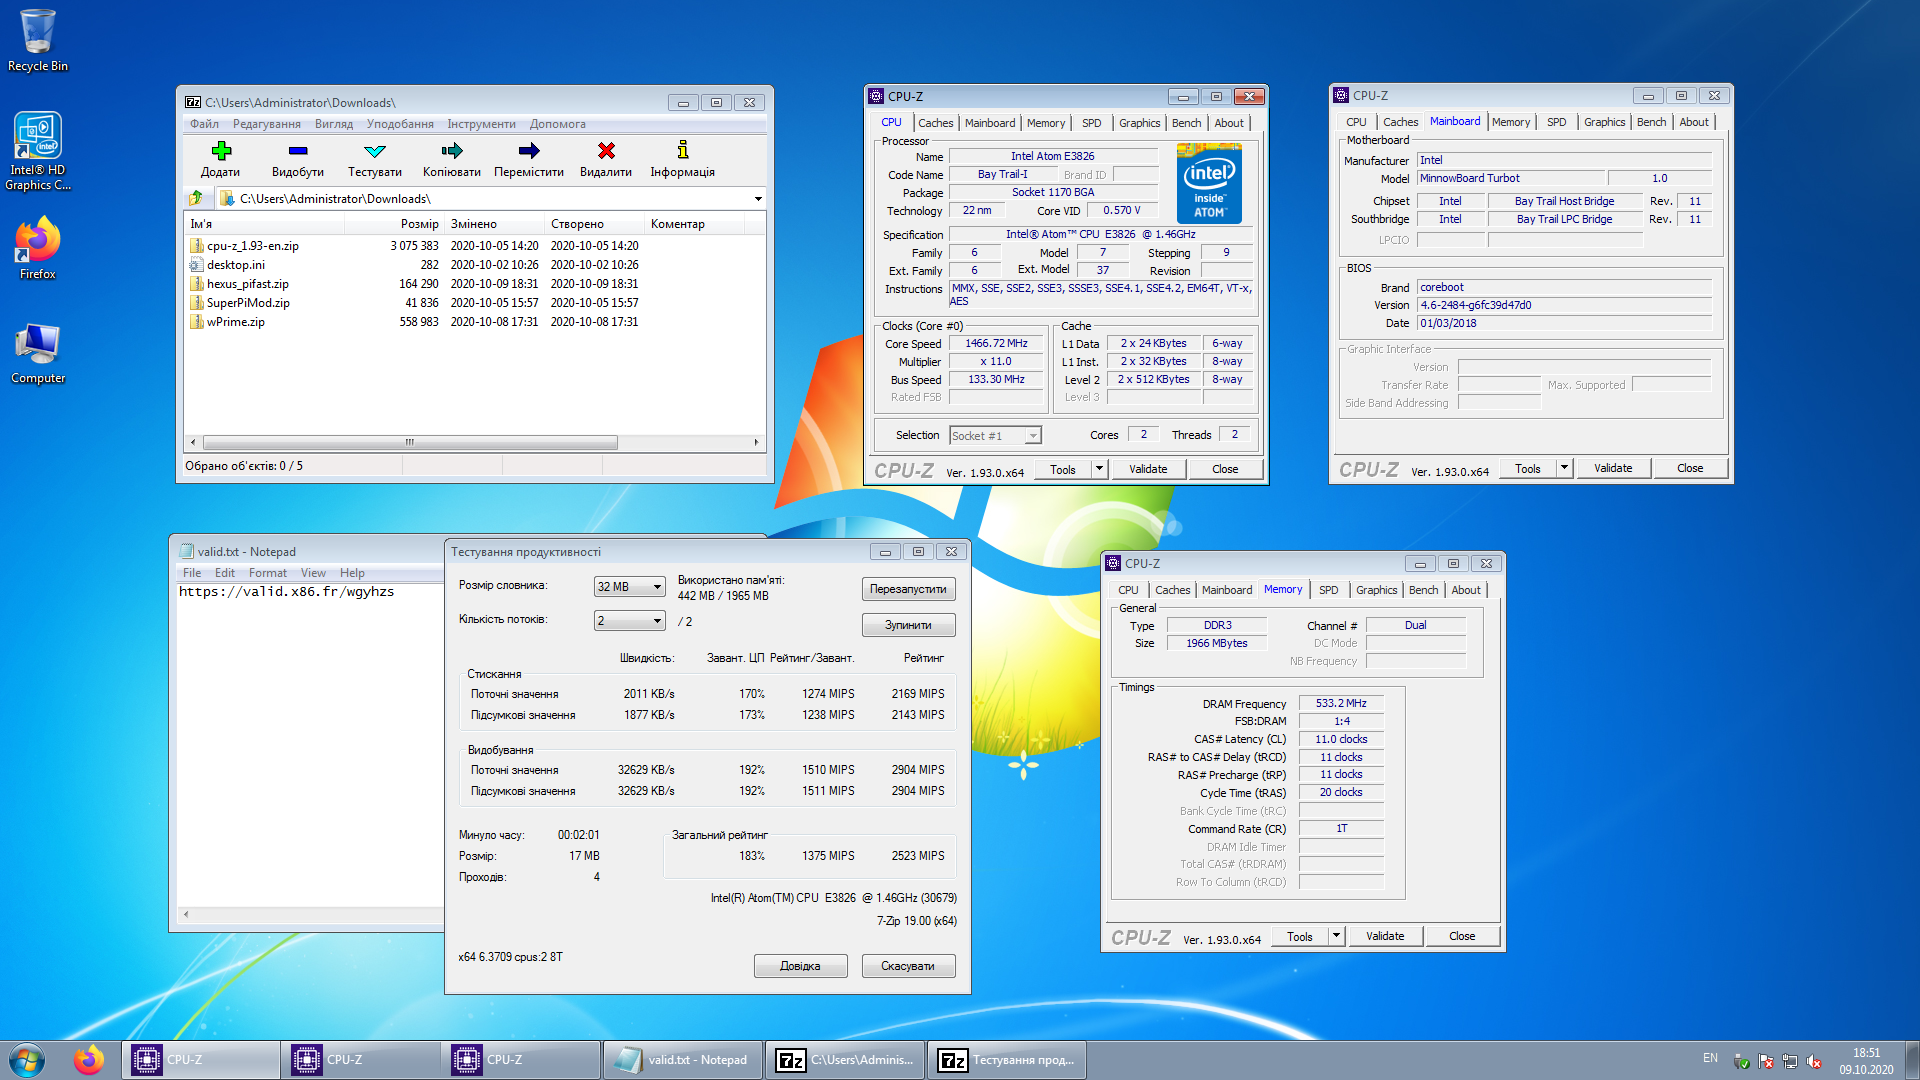The image size is (1920, 1080).
Task: Select Intel HD Graphics Control desktop icon
Action: pyautogui.click(x=38, y=151)
